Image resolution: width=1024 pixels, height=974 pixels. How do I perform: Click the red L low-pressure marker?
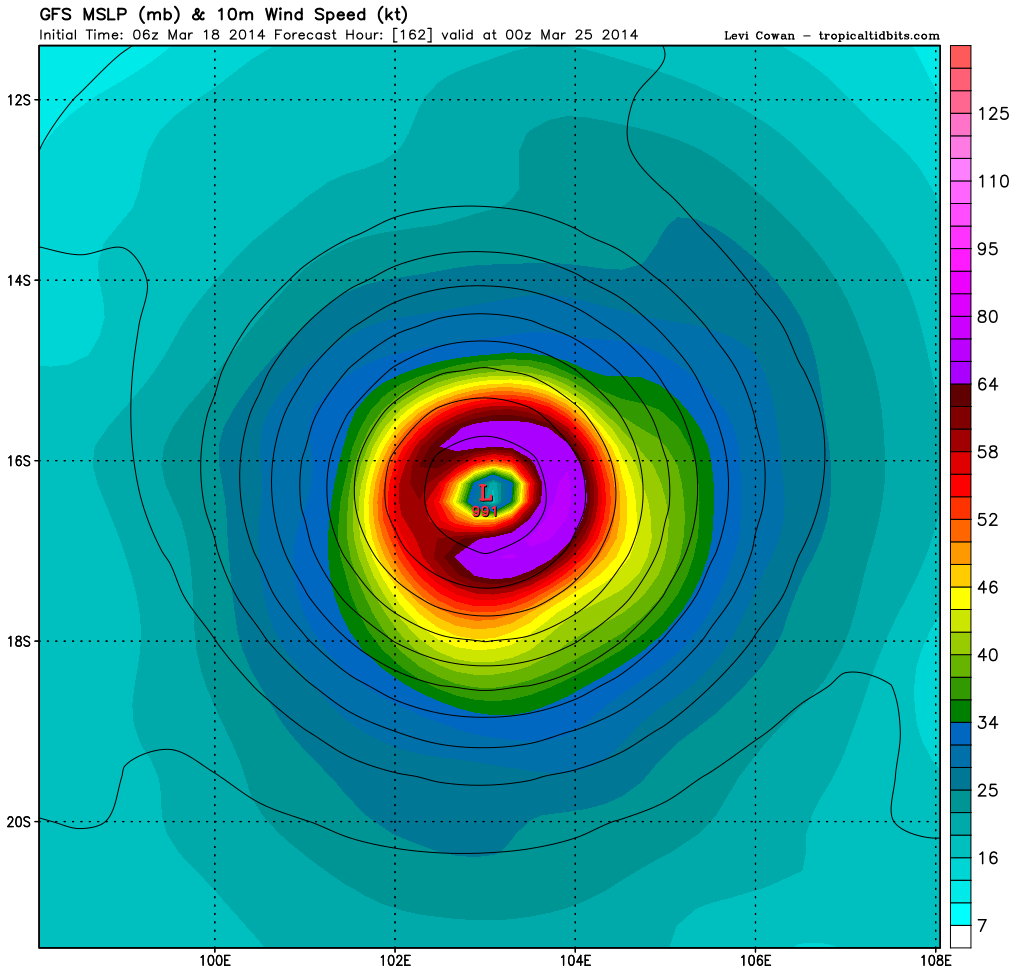pyautogui.click(x=485, y=492)
